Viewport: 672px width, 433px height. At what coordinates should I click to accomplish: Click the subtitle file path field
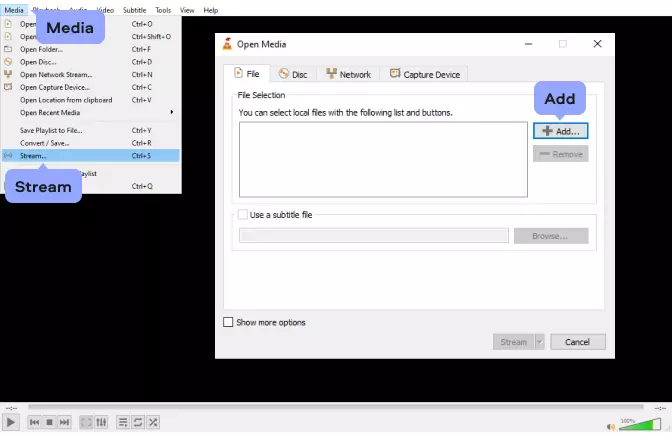tap(374, 235)
